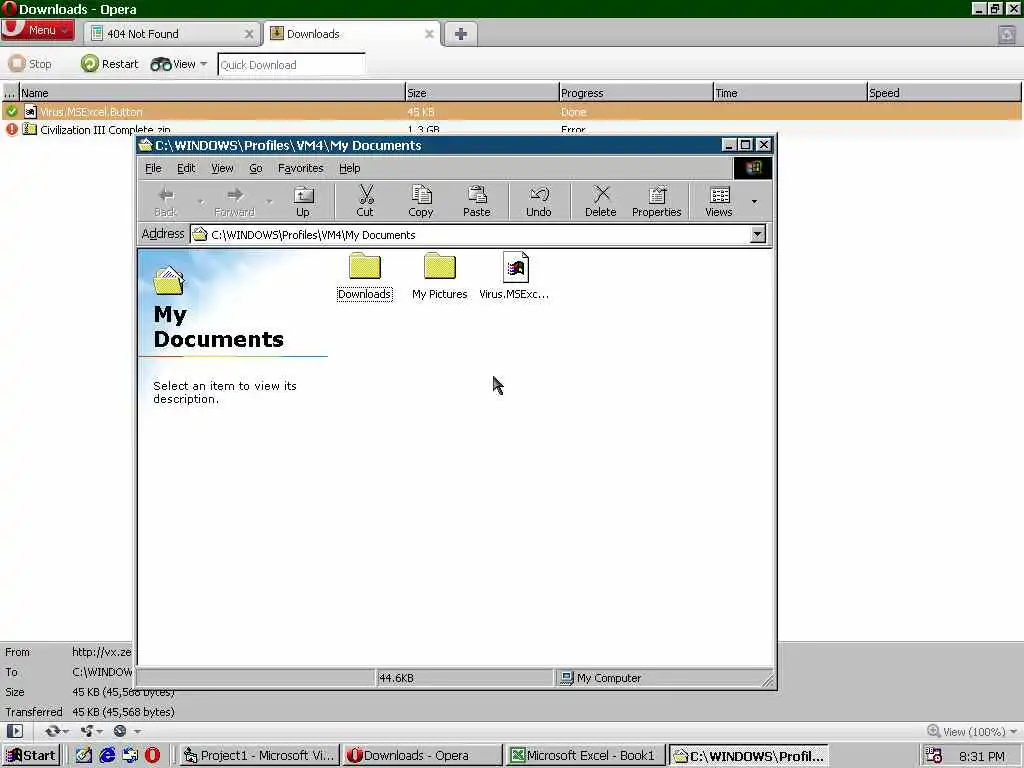Select the My Pictures folder

click(x=440, y=276)
